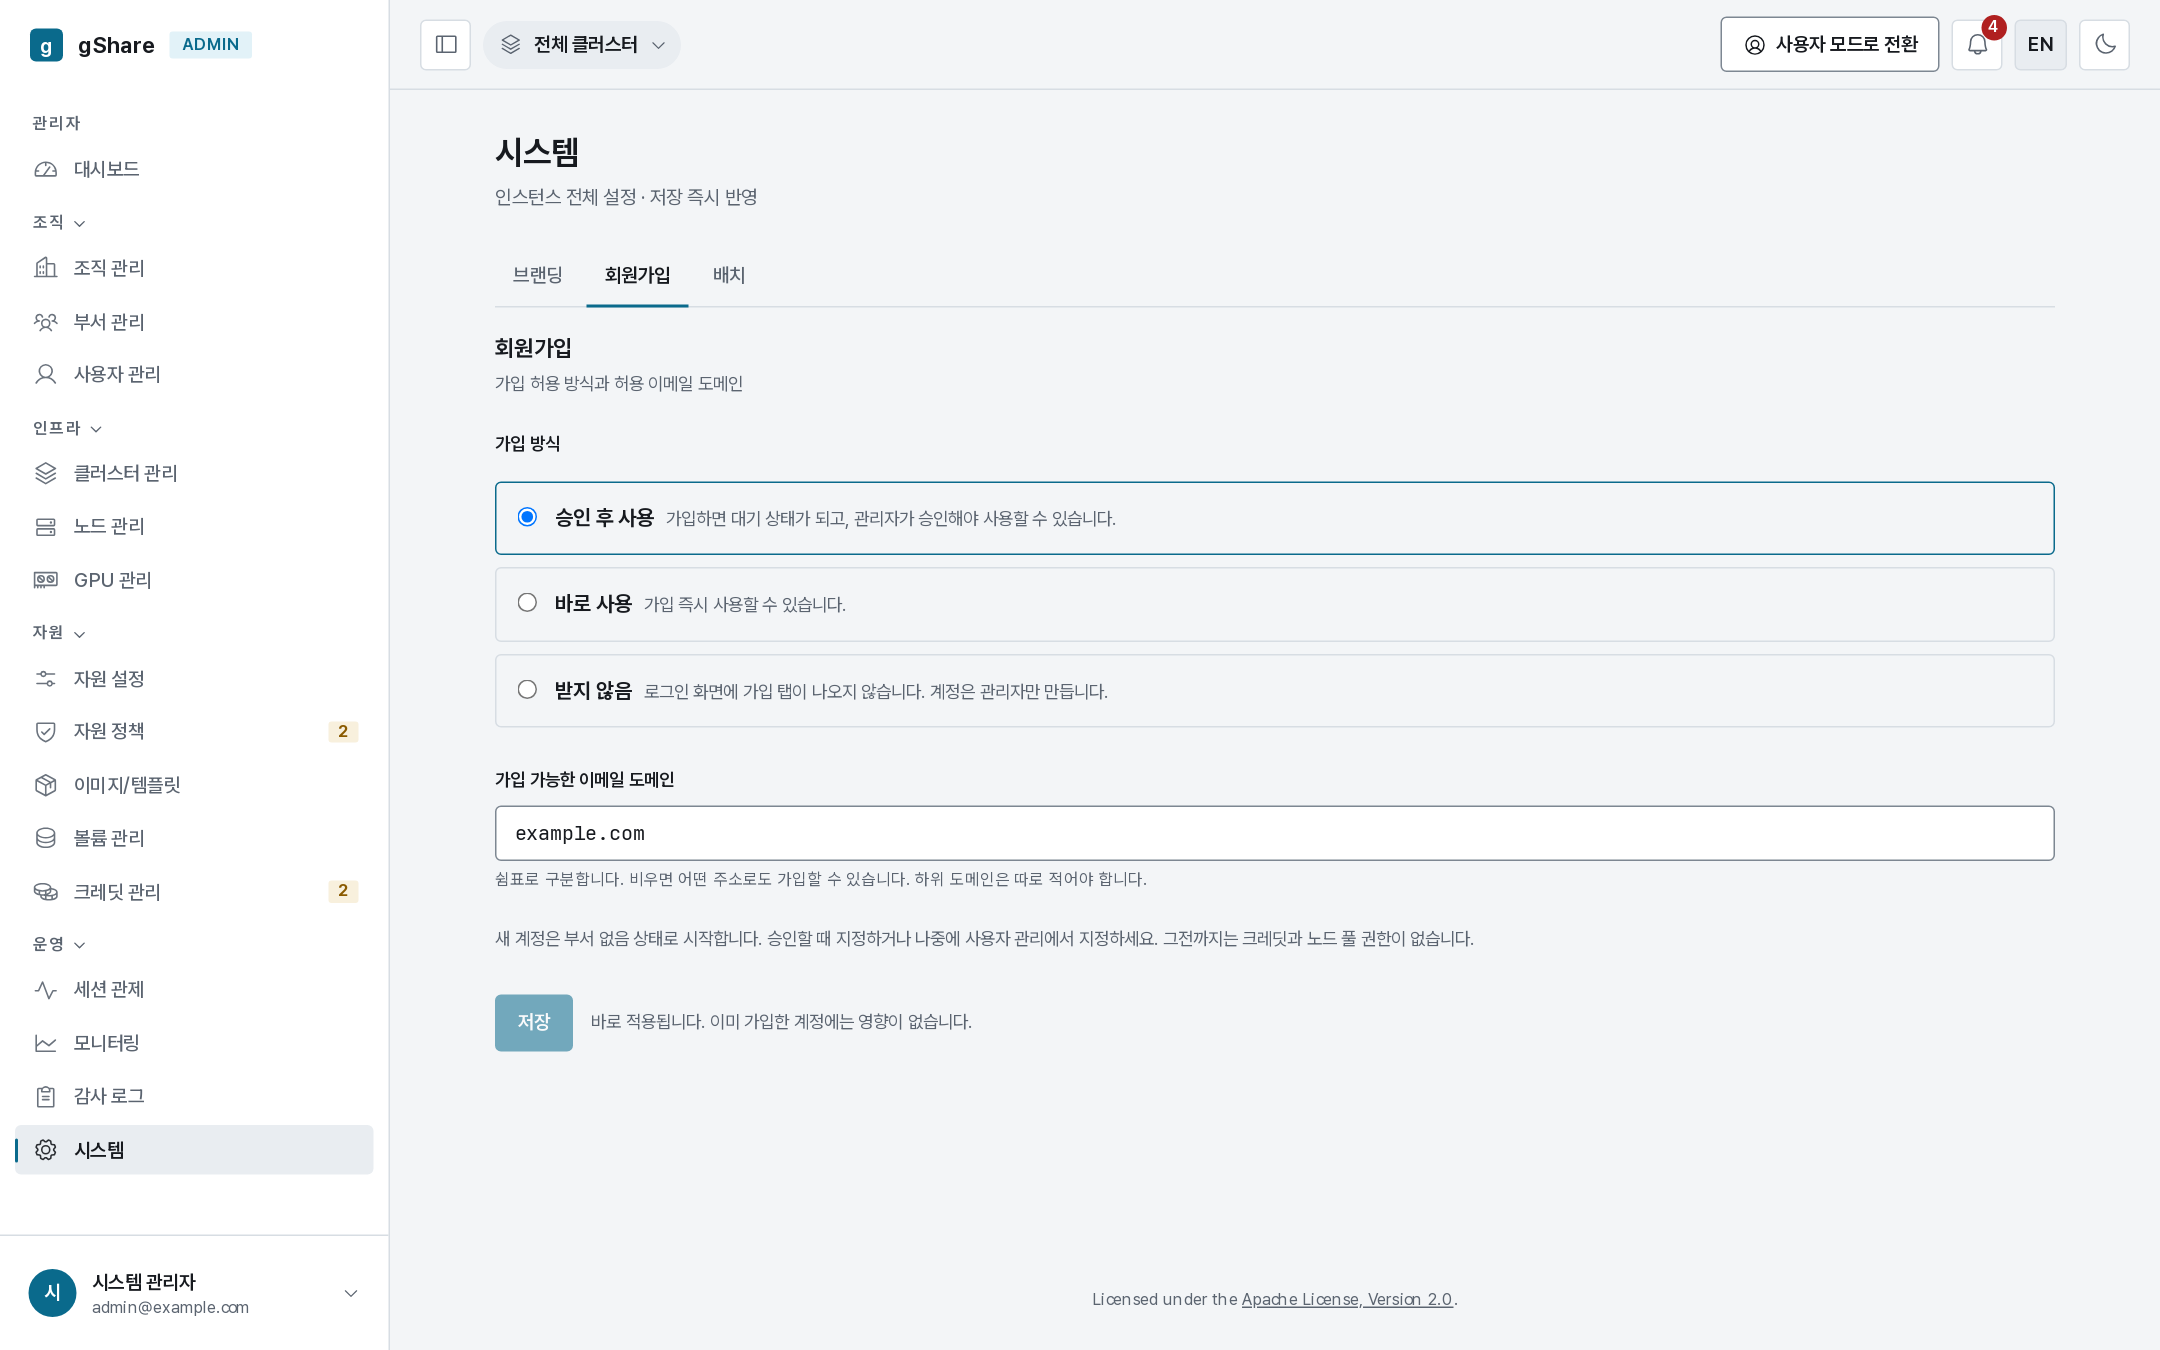Open 노드 관리 server icon
Screen dimensions: 2160x1350
coord(46,526)
